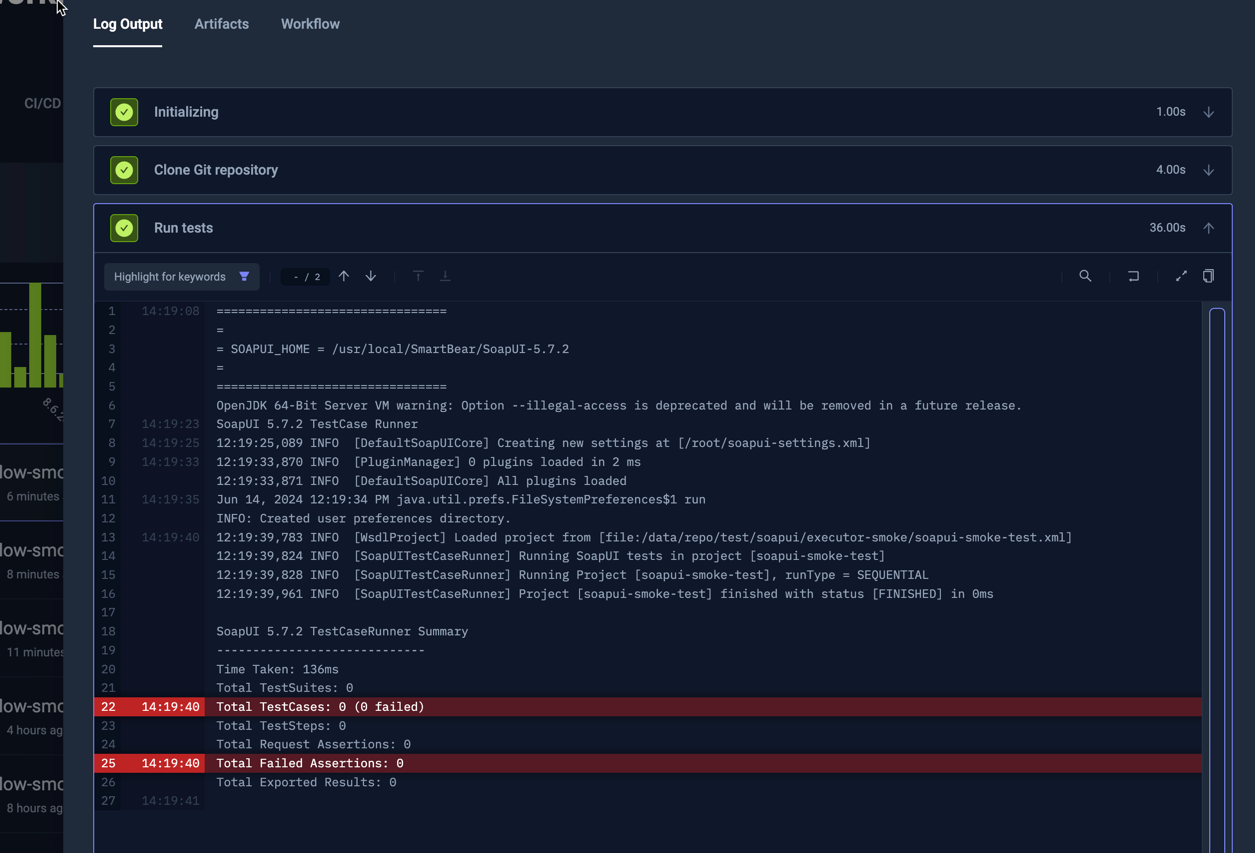Open the CI/CD section in sidebar
The width and height of the screenshot is (1255, 853).
tap(41, 102)
